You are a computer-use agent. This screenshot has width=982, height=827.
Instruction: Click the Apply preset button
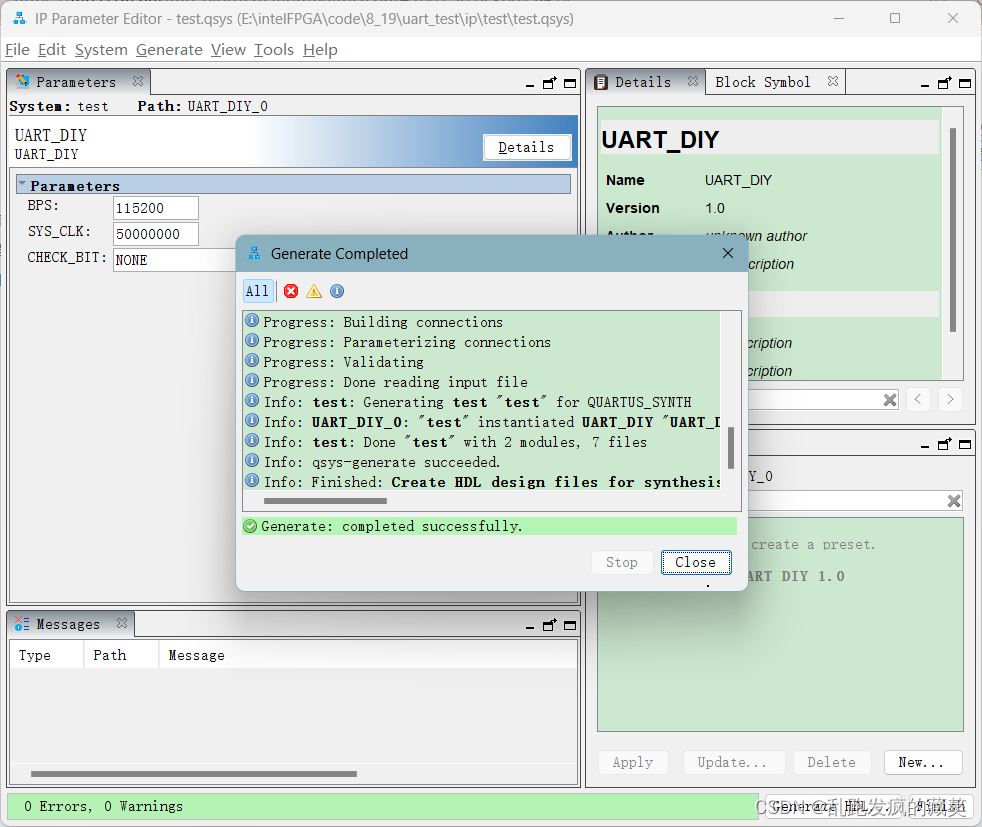(x=633, y=762)
